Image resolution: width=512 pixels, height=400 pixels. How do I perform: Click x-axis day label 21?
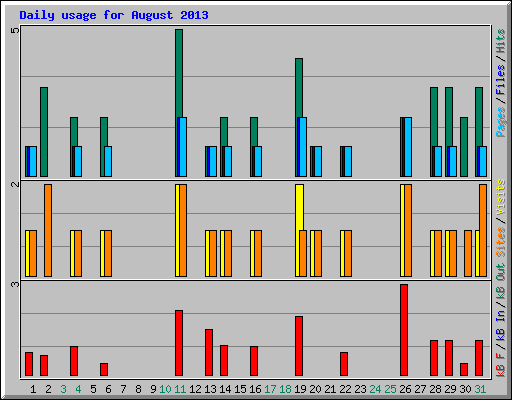pyautogui.click(x=330, y=389)
